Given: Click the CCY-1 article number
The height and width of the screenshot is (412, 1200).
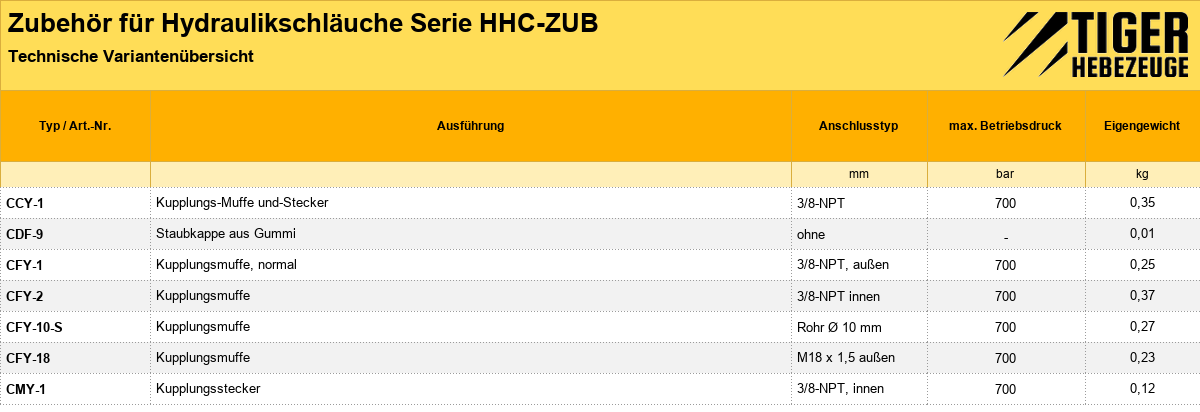Looking at the screenshot, I should (x=25, y=203).
